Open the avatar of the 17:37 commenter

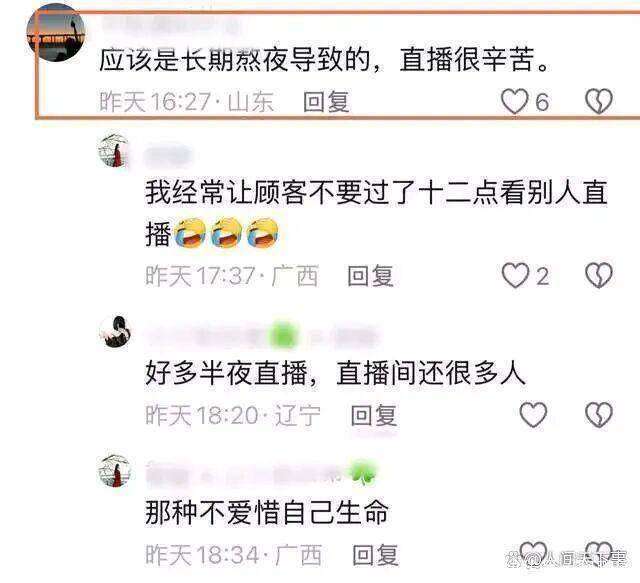[x=114, y=150]
